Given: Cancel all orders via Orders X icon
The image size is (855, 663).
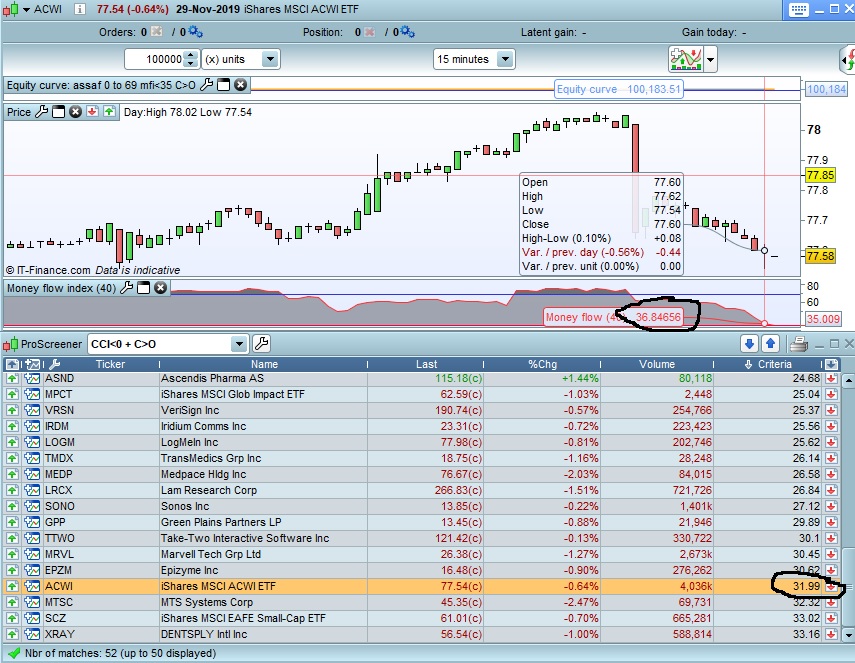Looking at the screenshot, I should [156, 32].
